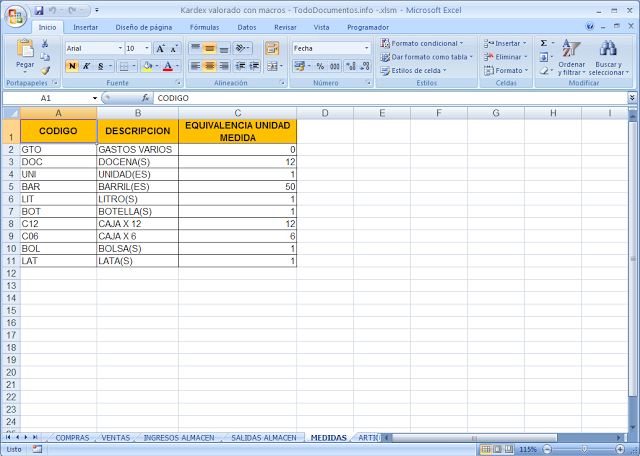Viewport: 640px width, 456px height.
Task: Expand Dar formato como tabla menu
Action: click(x=427, y=57)
